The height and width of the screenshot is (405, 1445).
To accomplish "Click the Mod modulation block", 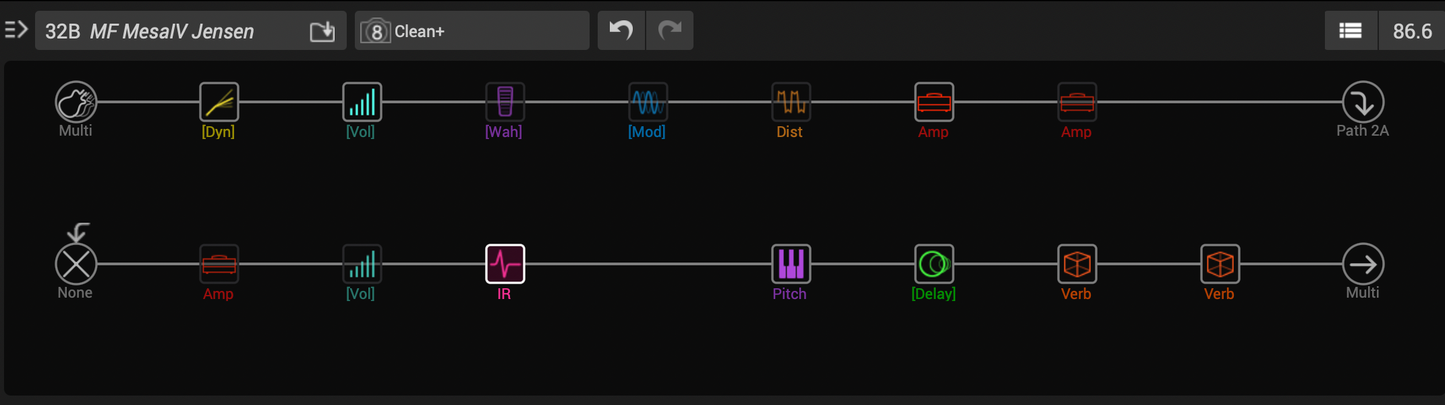I will coord(647,102).
